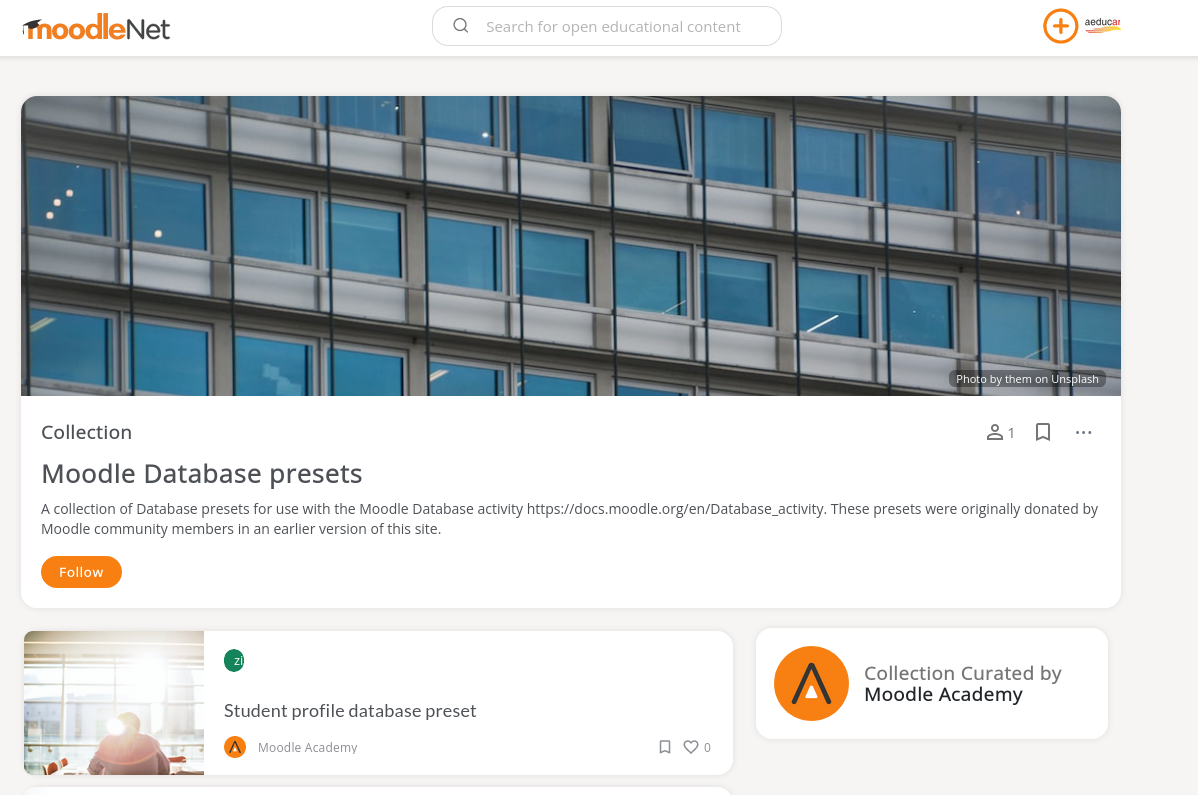Click the search magnifier icon
This screenshot has width=1198, height=795.
pyautogui.click(x=461, y=26)
